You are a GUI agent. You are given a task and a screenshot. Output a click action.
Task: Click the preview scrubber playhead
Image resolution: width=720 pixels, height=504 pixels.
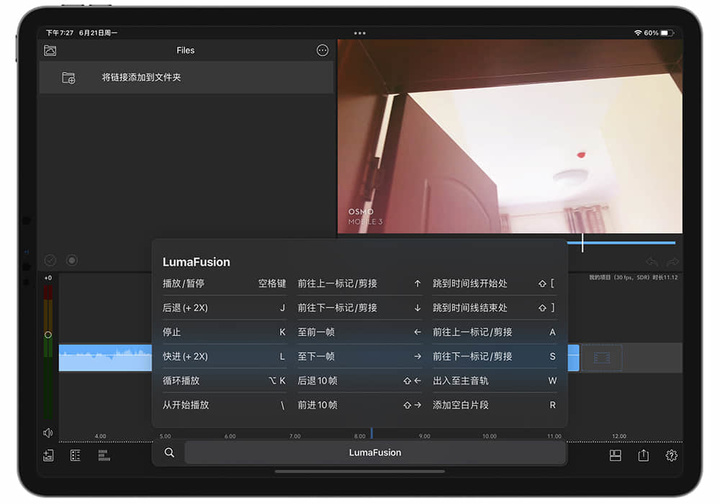pyautogui.click(x=582, y=242)
